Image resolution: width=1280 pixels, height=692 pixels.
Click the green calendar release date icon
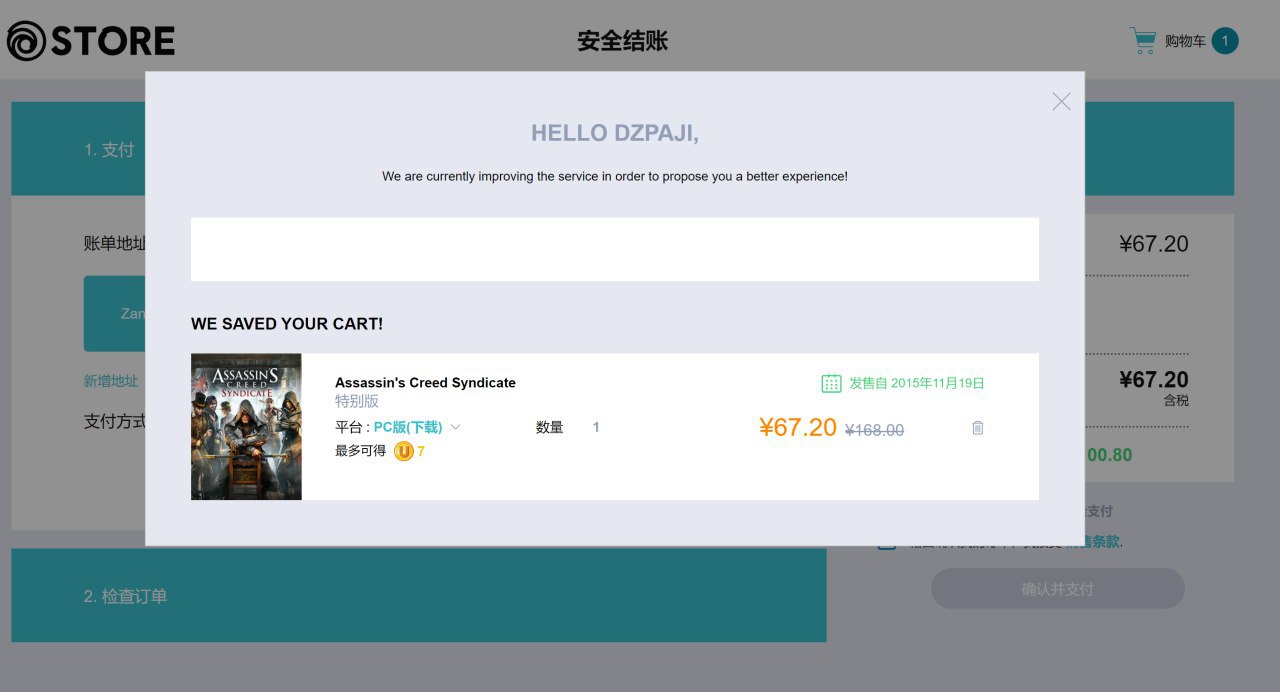click(x=831, y=383)
